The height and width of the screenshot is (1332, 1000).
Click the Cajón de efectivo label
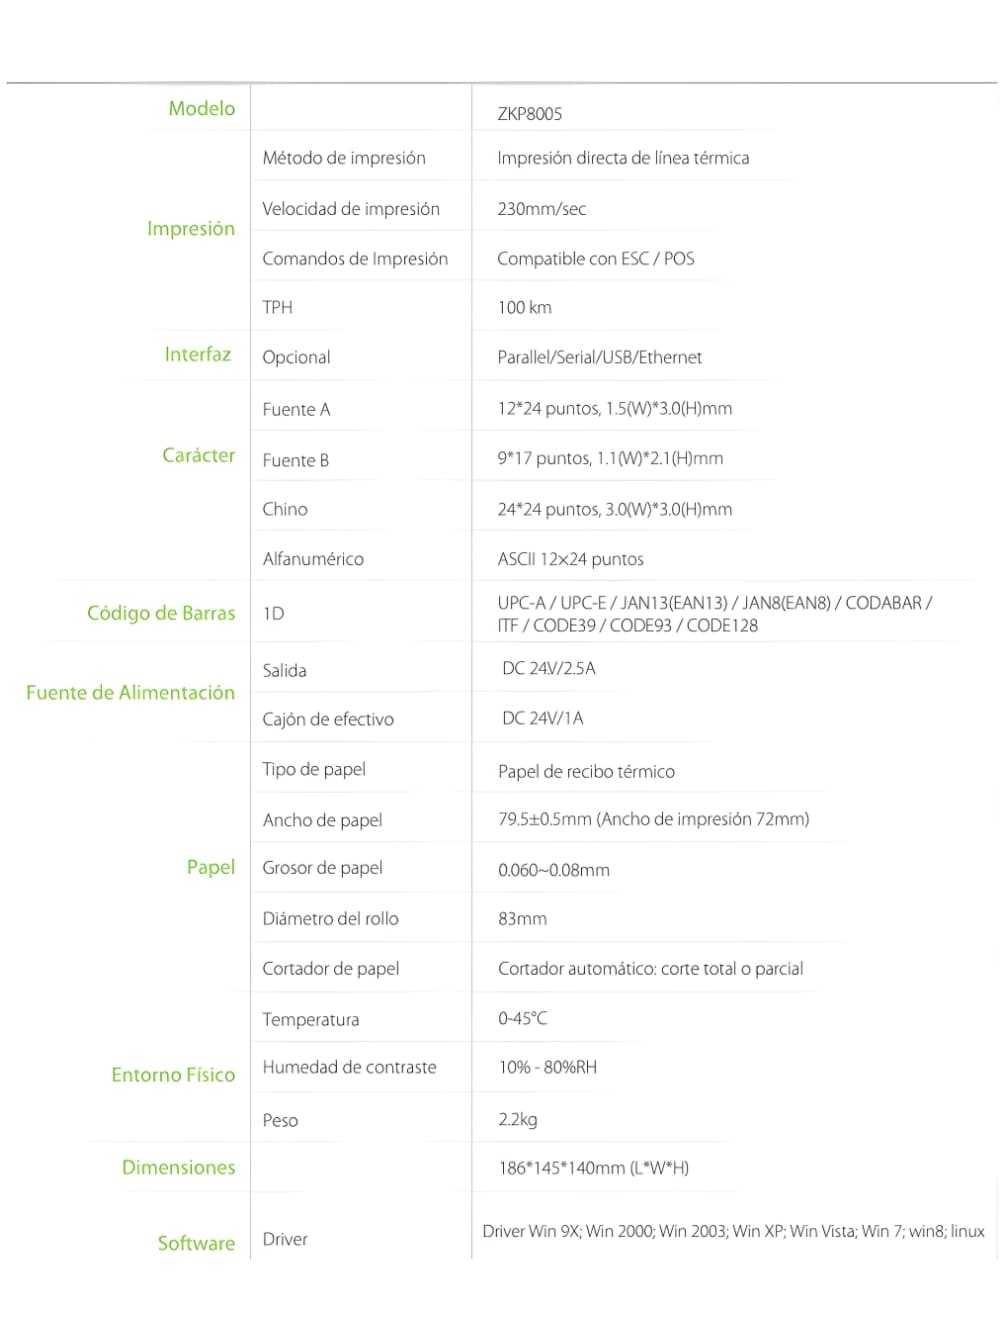[327, 720]
